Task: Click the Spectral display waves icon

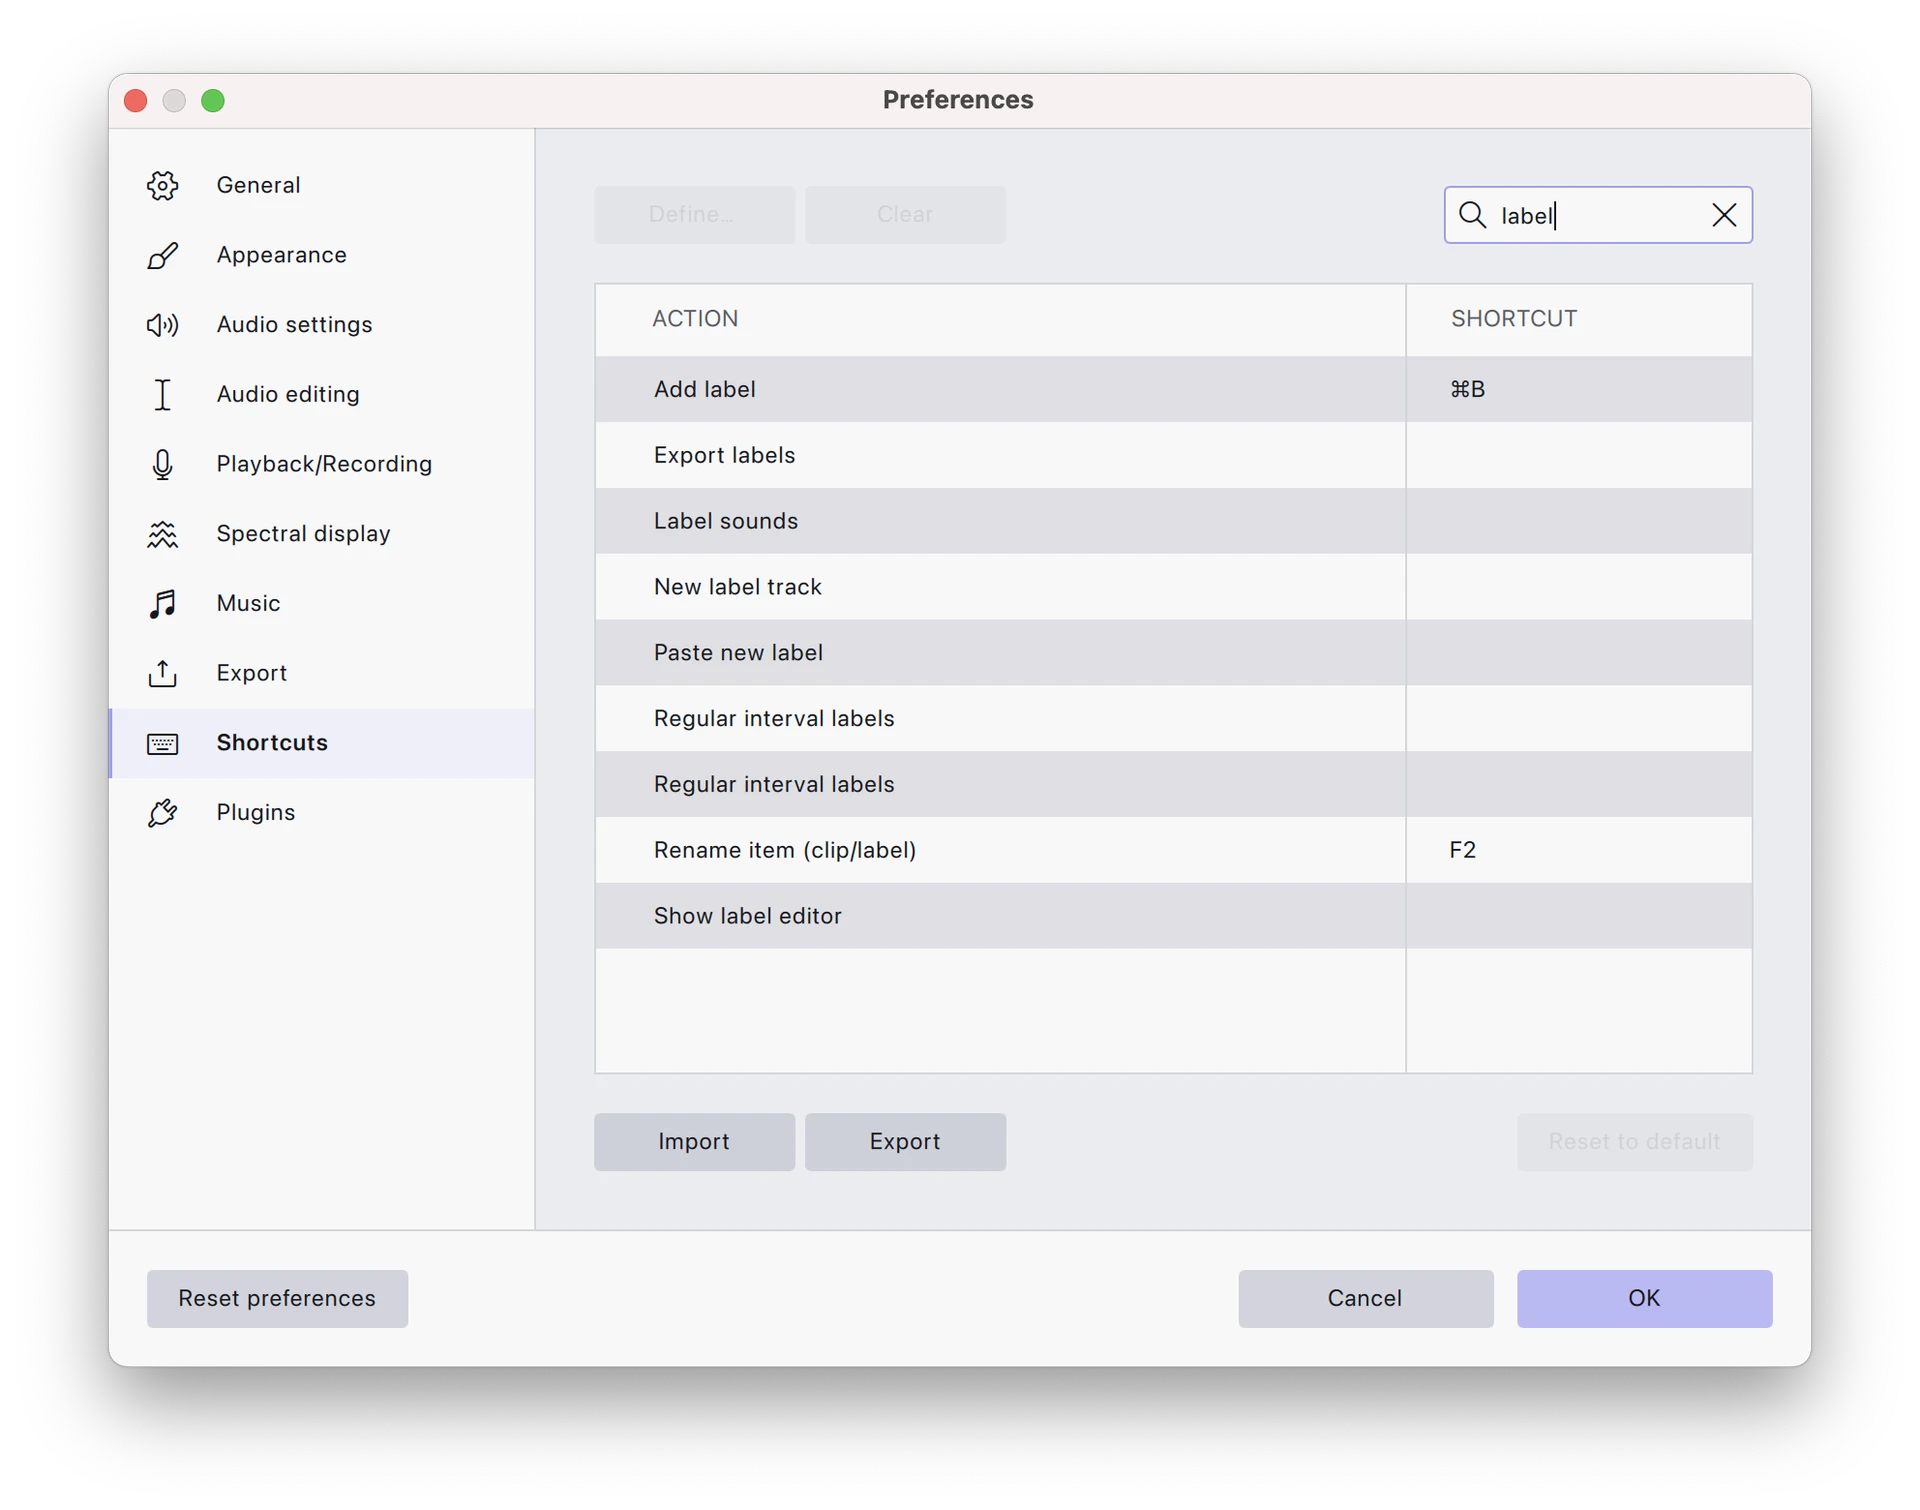Action: click(162, 534)
